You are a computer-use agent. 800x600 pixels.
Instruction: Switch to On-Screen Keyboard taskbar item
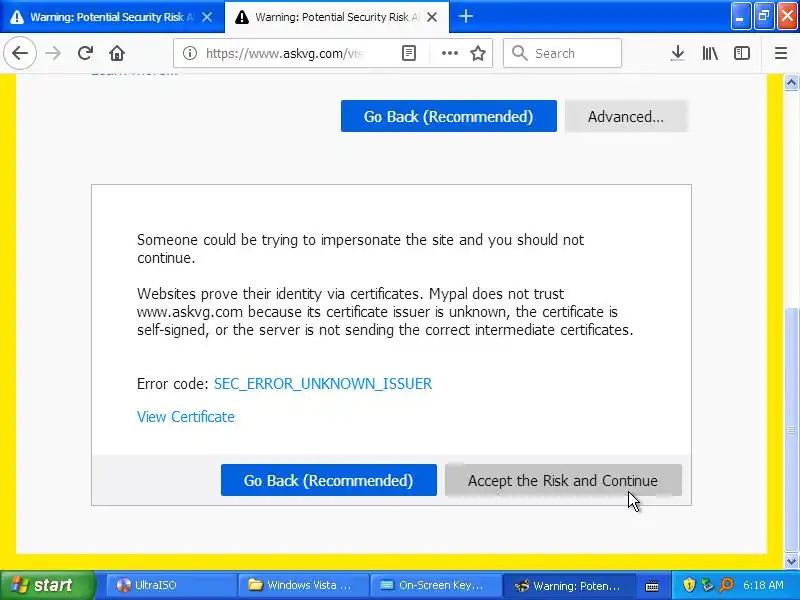(x=435, y=585)
